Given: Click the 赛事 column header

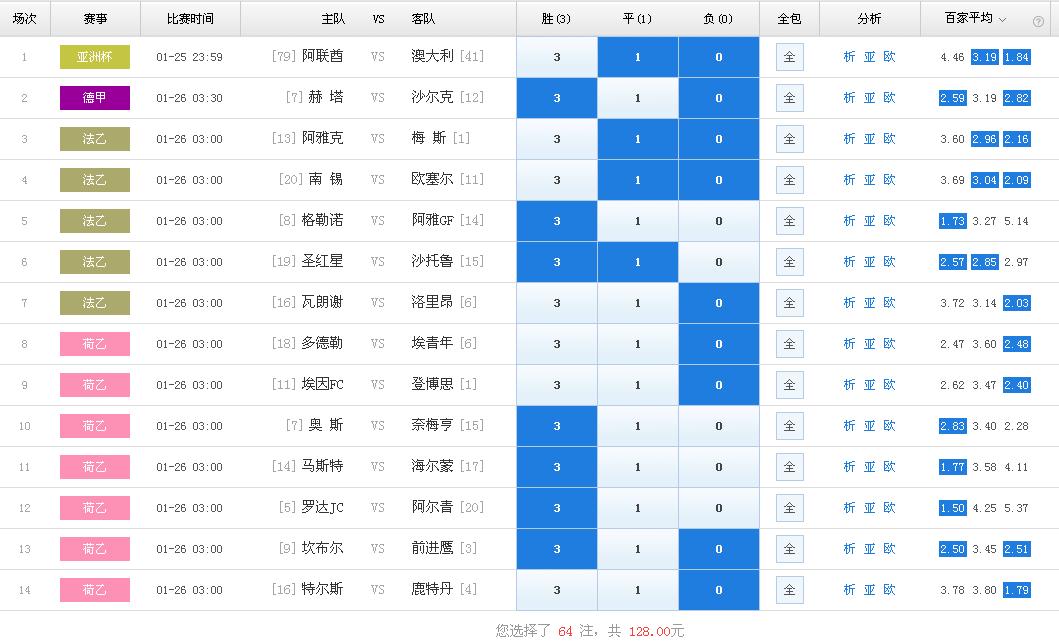Looking at the screenshot, I should pos(95,19).
